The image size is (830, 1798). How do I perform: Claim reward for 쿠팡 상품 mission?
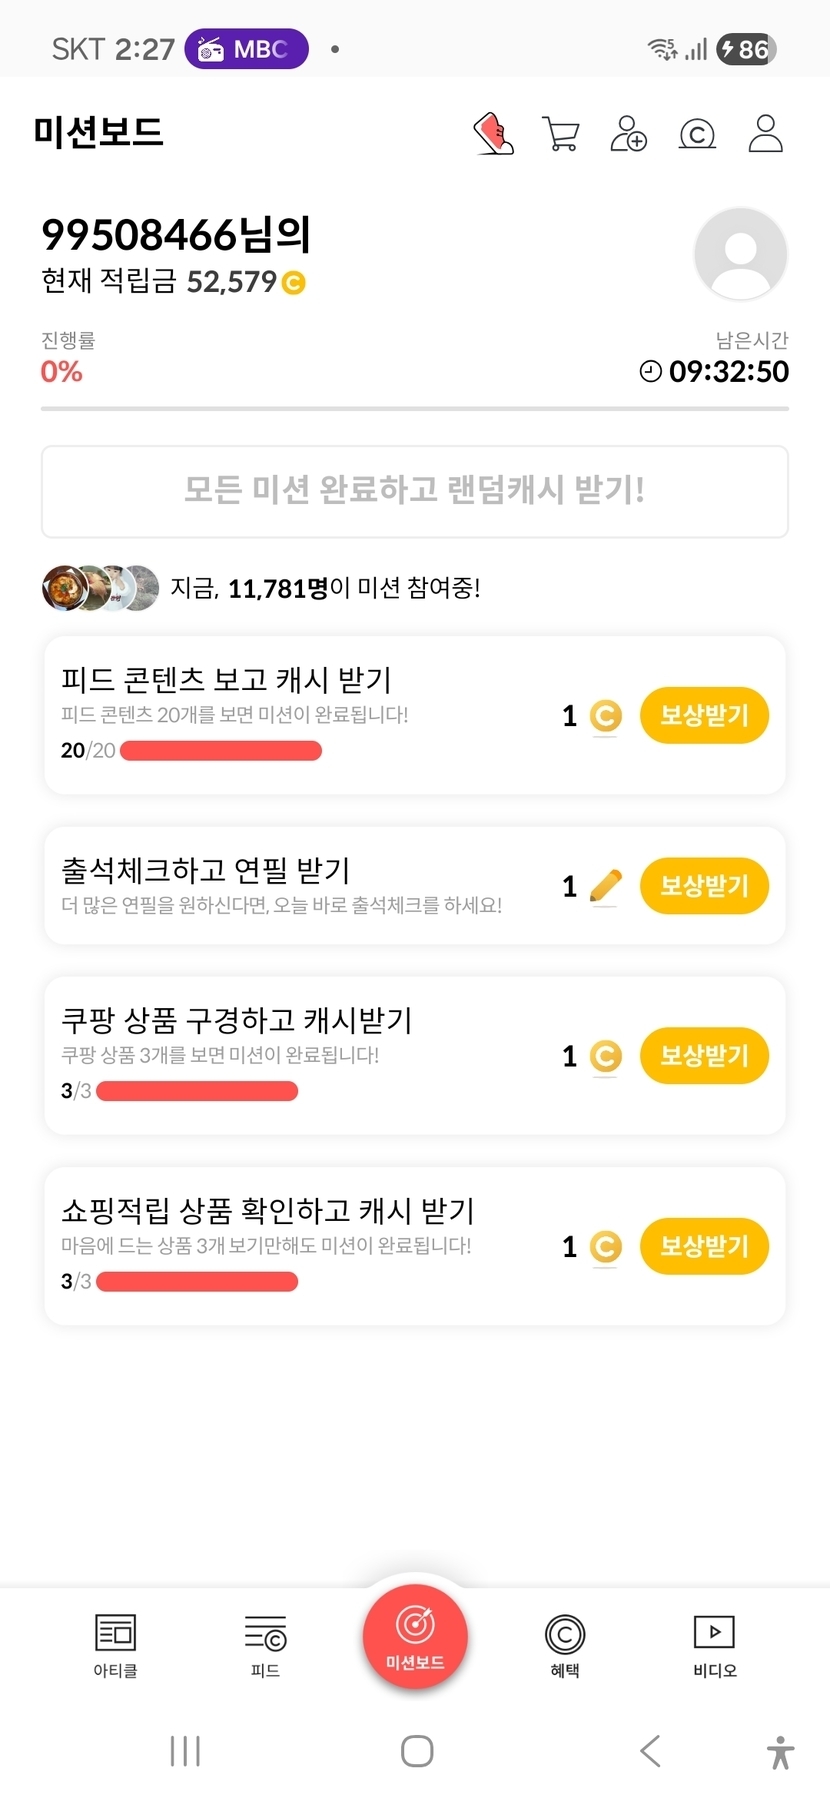[704, 1056]
